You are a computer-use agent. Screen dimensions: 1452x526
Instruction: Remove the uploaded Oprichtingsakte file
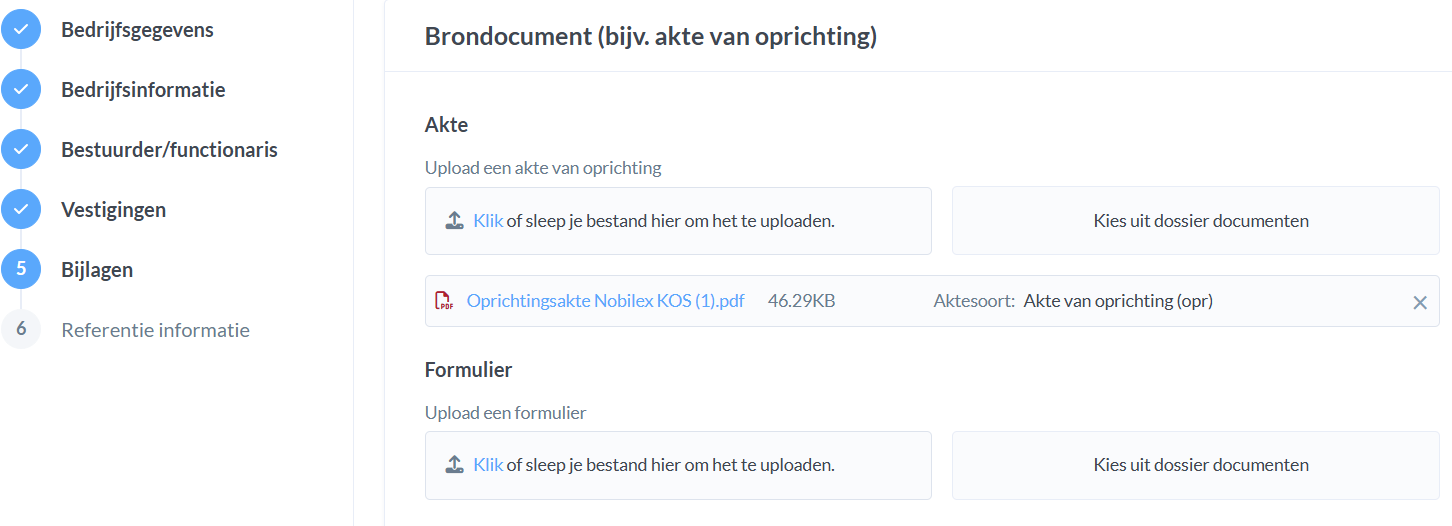pos(1419,302)
